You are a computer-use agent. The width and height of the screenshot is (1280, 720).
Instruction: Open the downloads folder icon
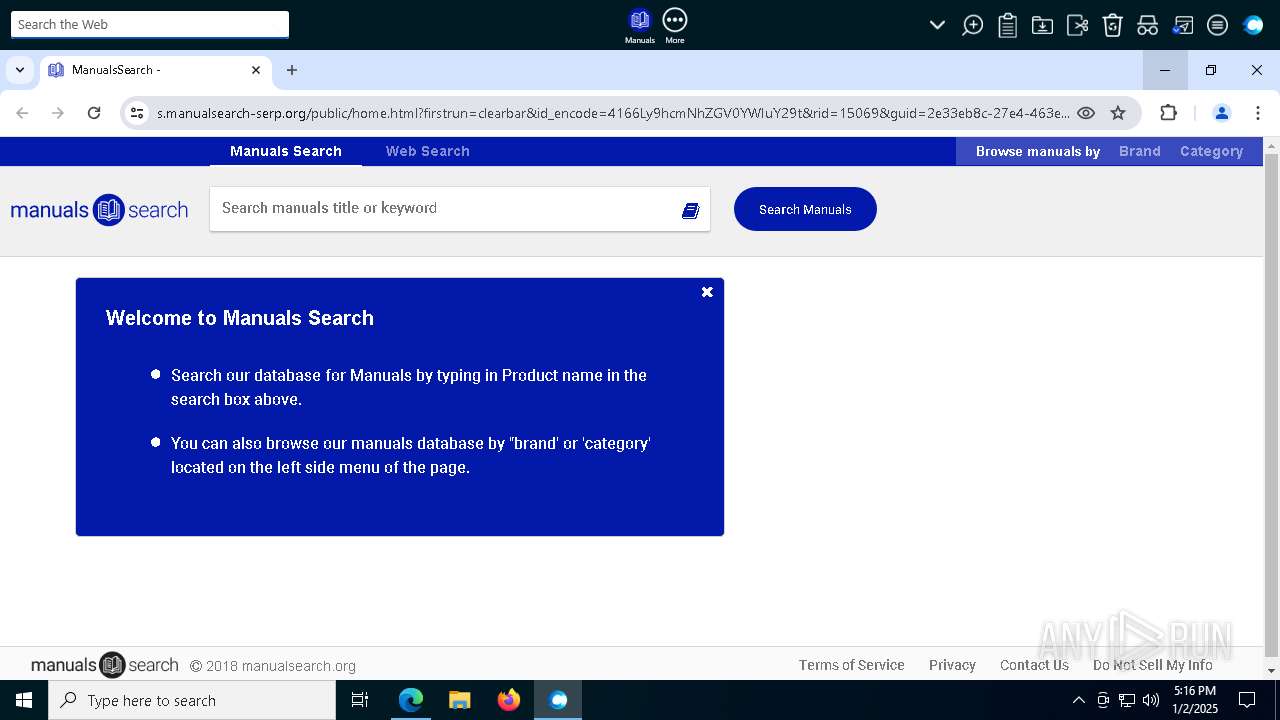[x=1042, y=25]
